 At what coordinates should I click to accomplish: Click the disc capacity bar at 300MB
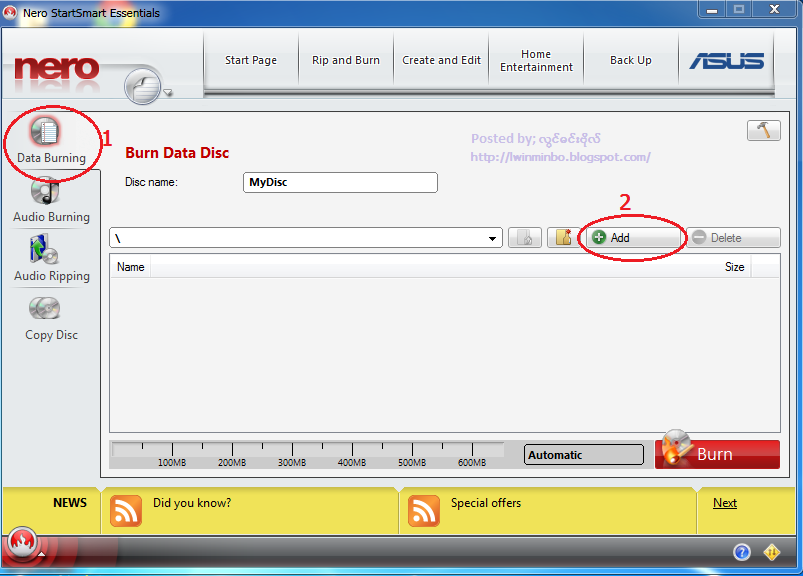click(x=292, y=452)
